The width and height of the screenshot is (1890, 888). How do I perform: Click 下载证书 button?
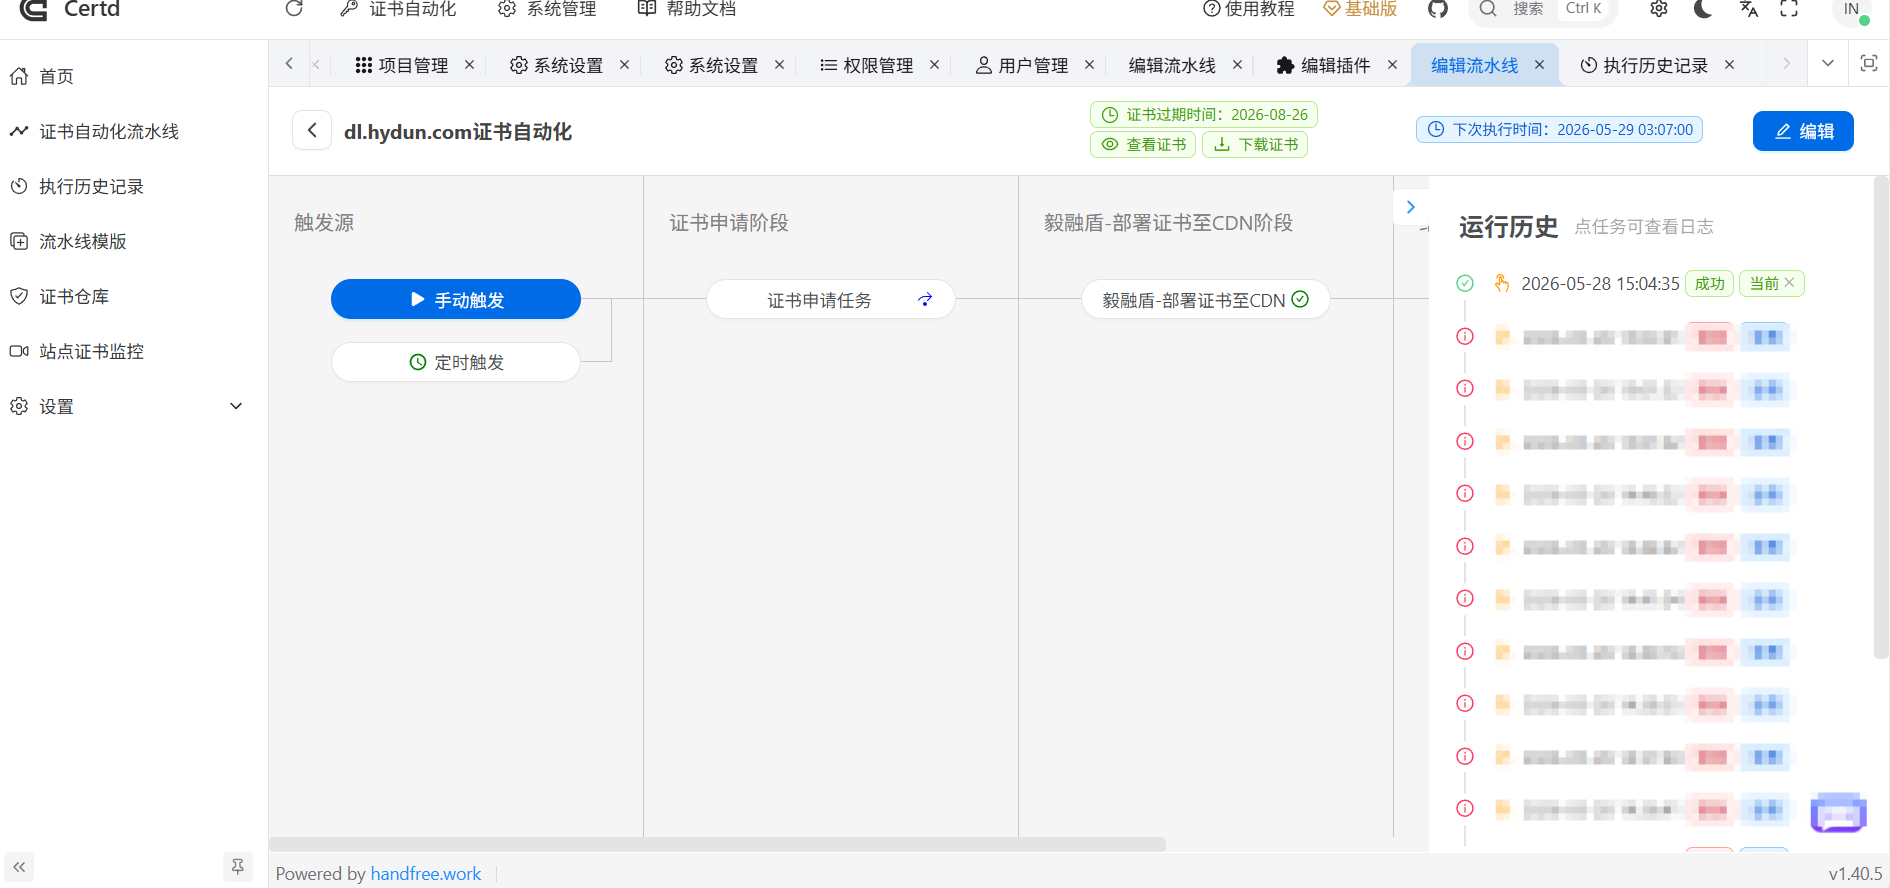(1255, 144)
